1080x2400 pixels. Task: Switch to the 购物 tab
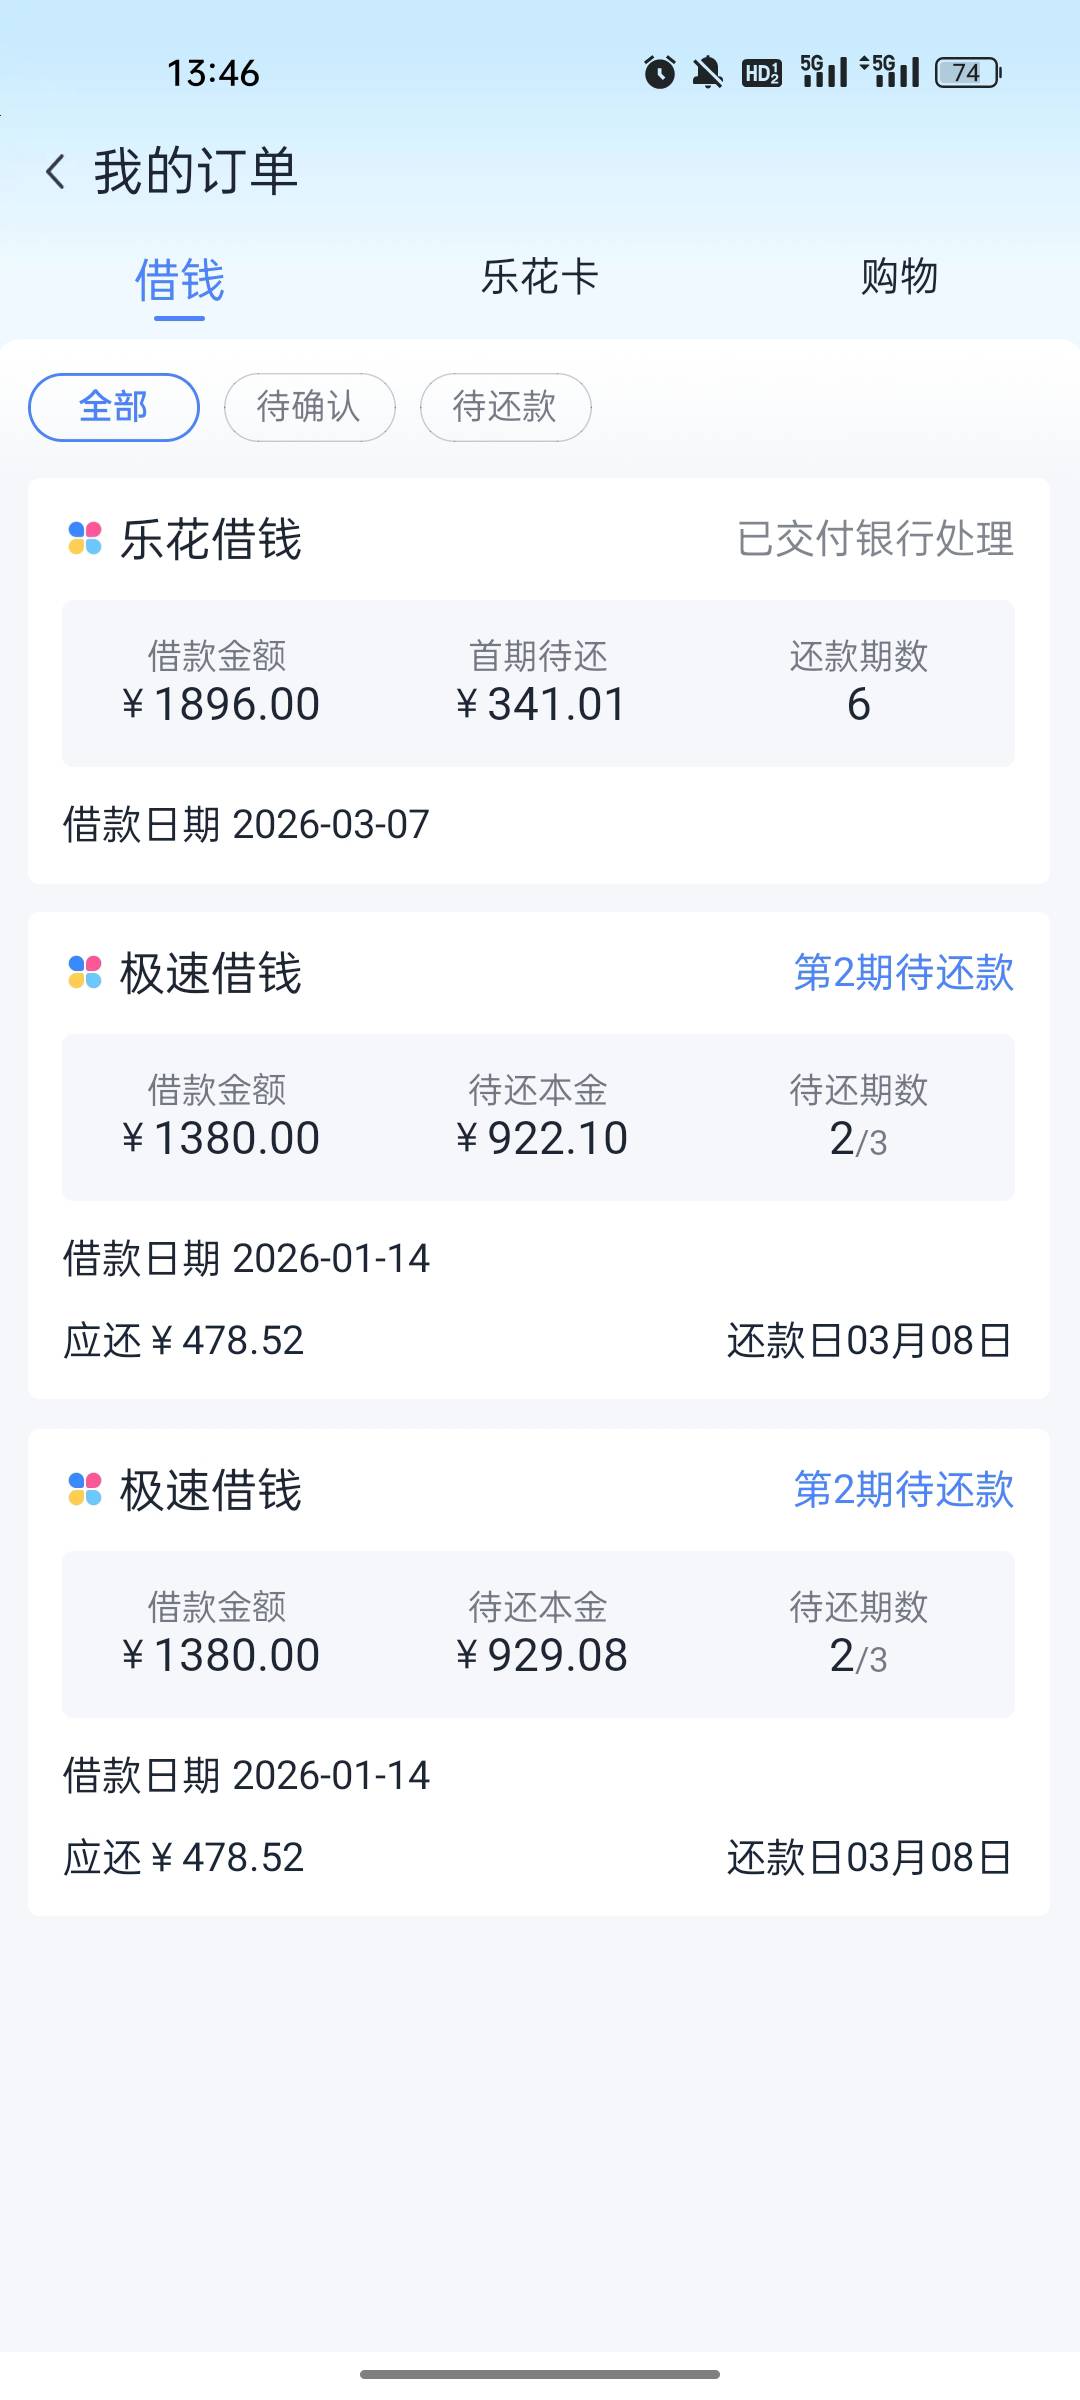coord(899,277)
